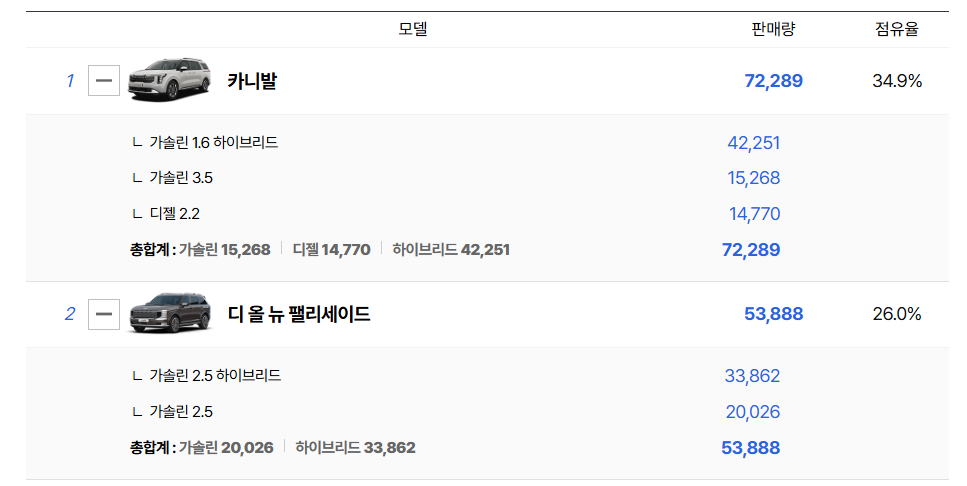This screenshot has width=967, height=486.
Task: Open the white 카니발 car thumbnail
Action: (169, 79)
